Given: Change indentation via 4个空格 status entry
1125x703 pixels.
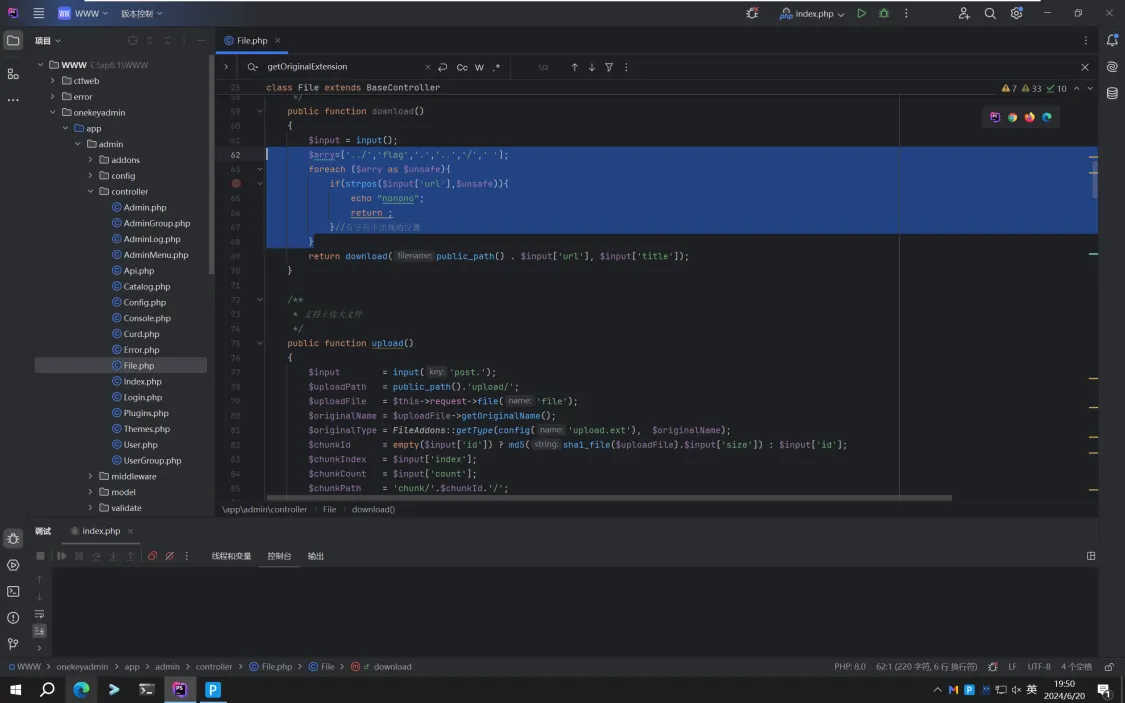Looking at the screenshot, I should point(1076,666).
